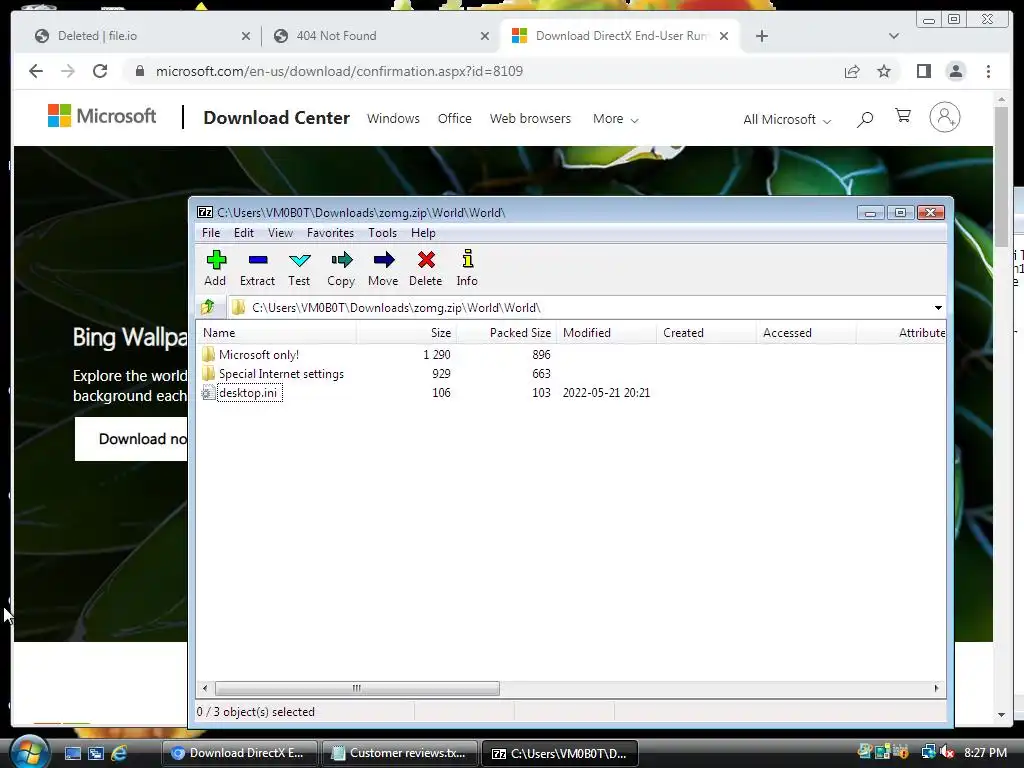Image resolution: width=1024 pixels, height=768 pixels.
Task: Sort by Packed Size column
Action: click(506, 332)
